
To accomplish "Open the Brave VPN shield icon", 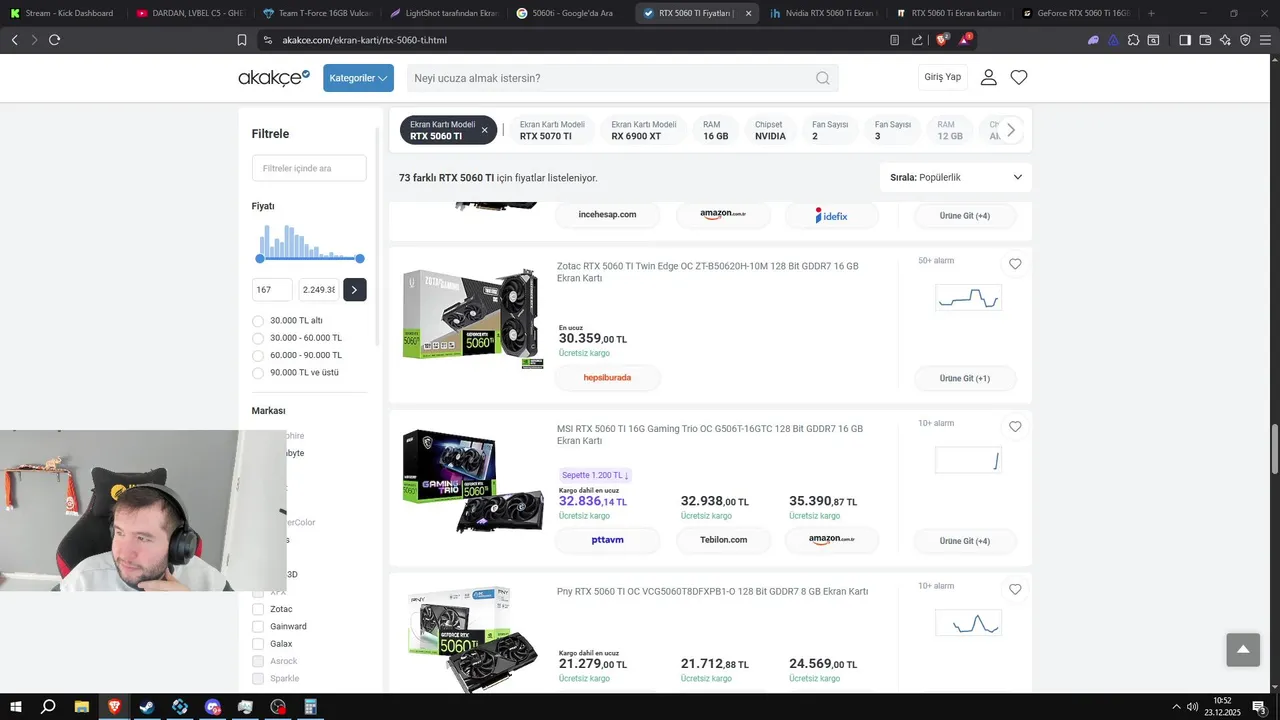I will (1245, 40).
